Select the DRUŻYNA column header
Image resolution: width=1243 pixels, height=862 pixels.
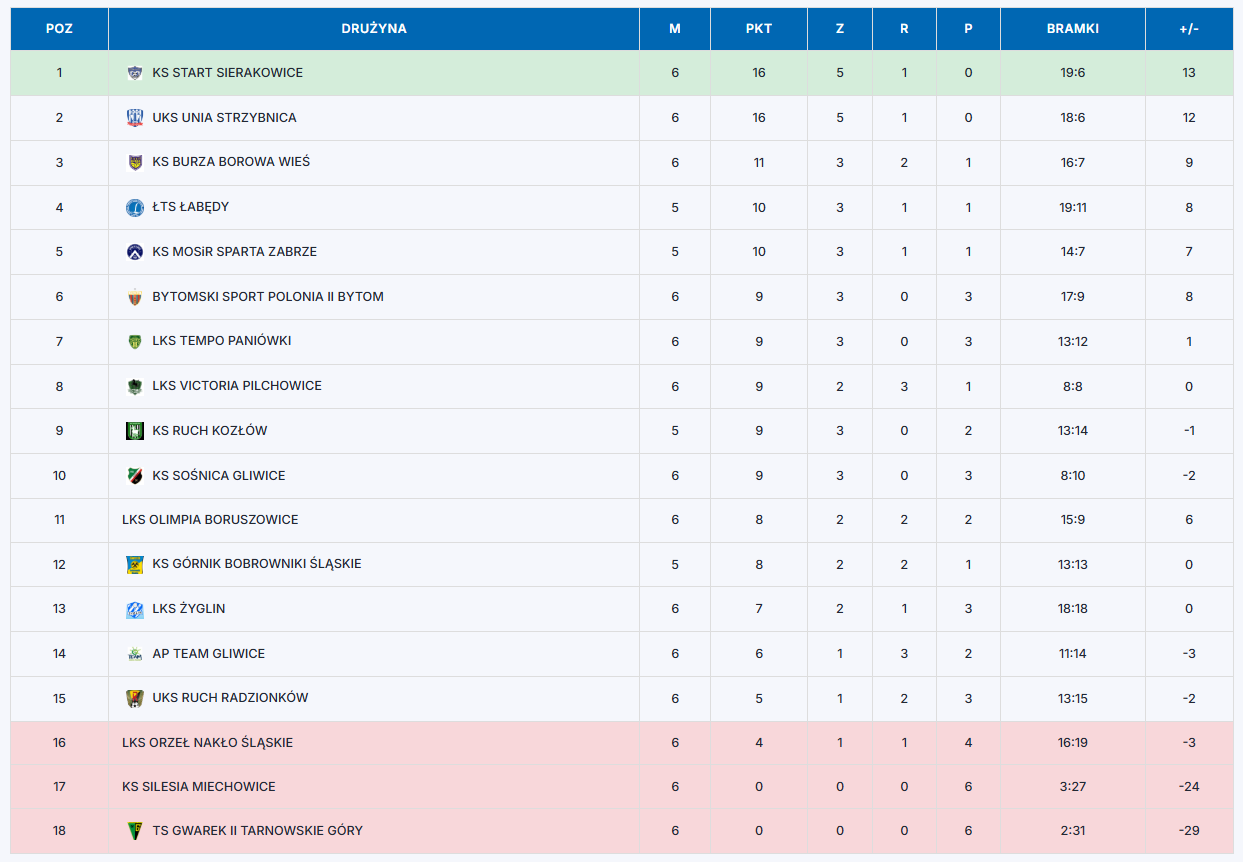[374, 29]
